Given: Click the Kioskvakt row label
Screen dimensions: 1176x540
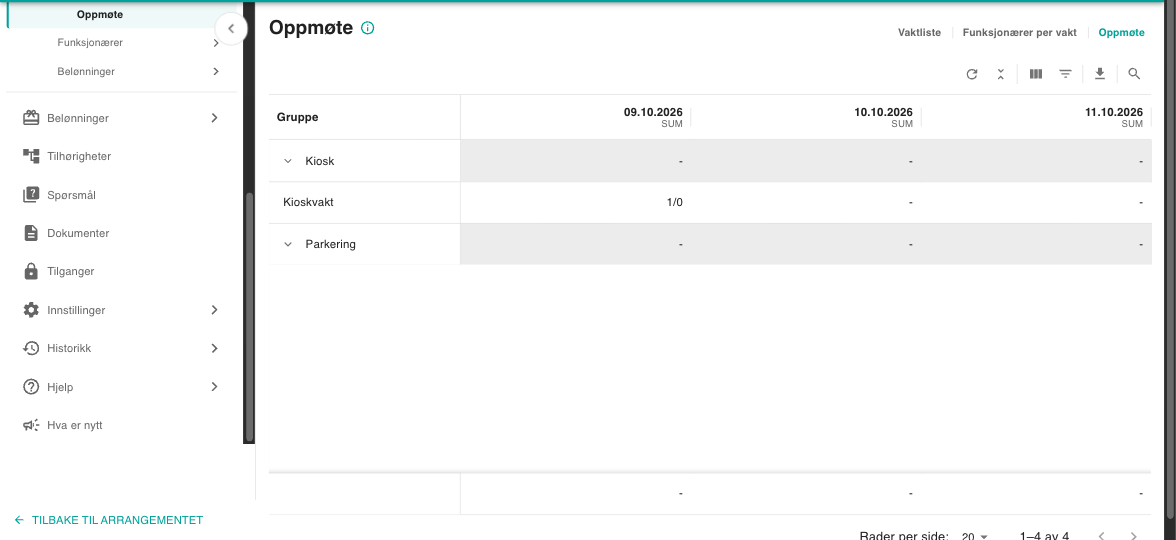Looking at the screenshot, I should pyautogui.click(x=308, y=202).
